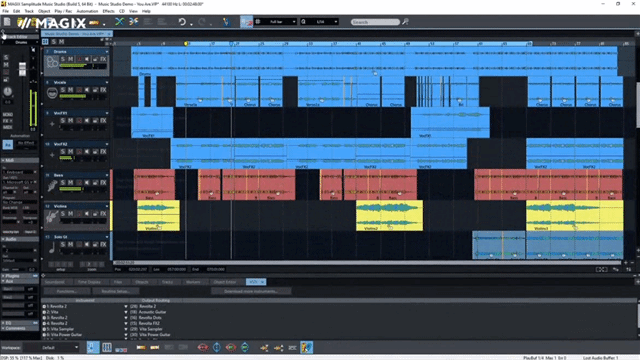Switch to the Object Editor tab
The image size is (640, 360).
(x=225, y=282)
